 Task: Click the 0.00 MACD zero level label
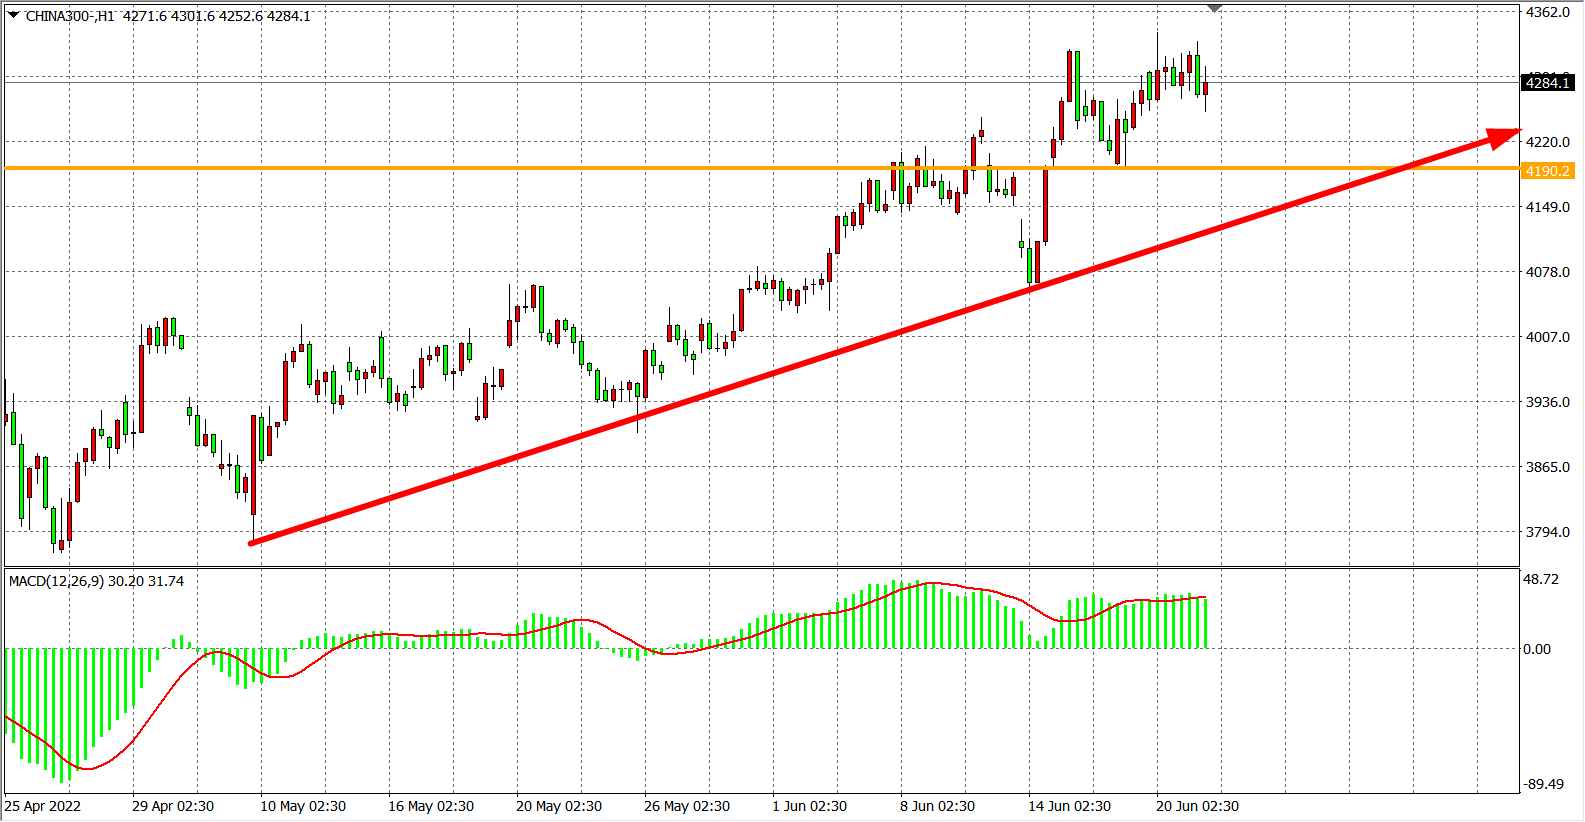tap(1537, 649)
